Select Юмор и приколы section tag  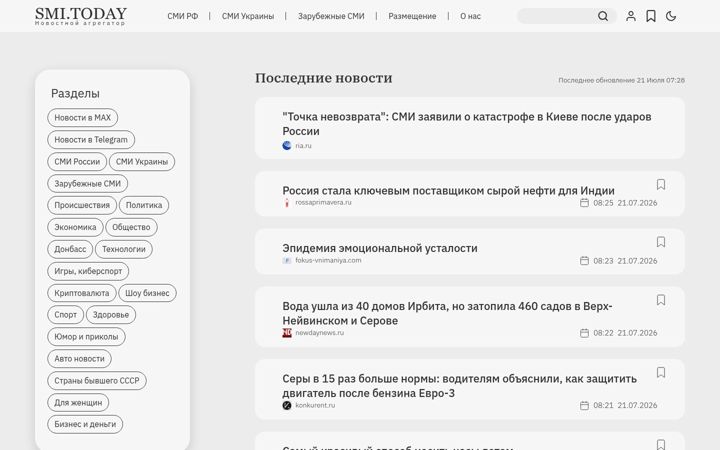tap(86, 337)
